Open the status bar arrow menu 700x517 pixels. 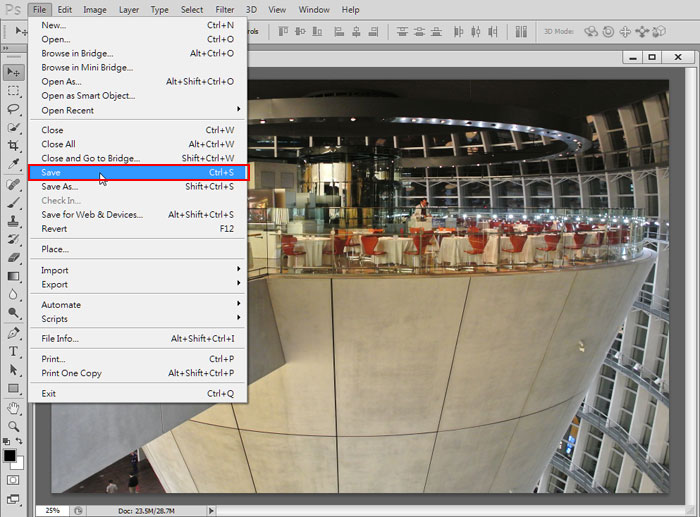(x=211, y=510)
